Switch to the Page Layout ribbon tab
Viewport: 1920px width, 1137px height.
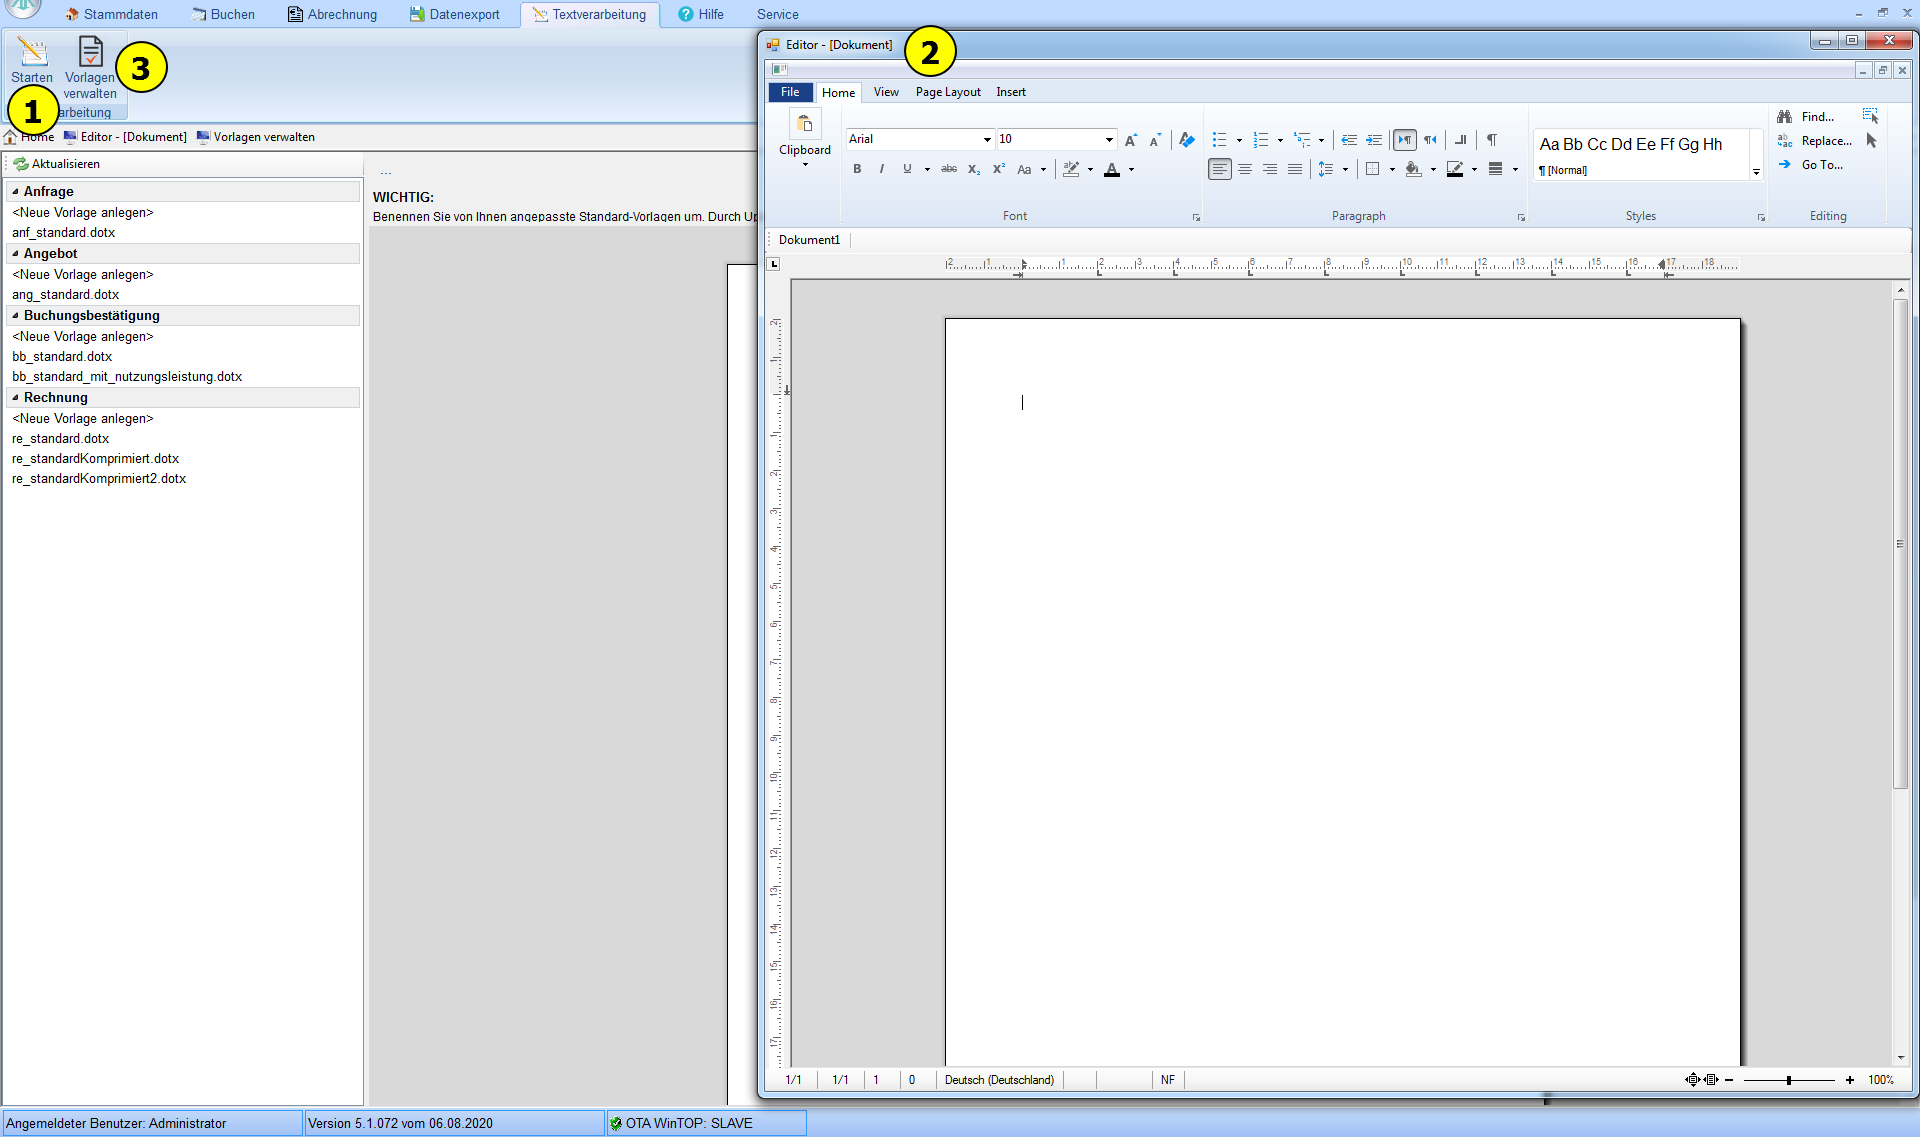click(947, 92)
